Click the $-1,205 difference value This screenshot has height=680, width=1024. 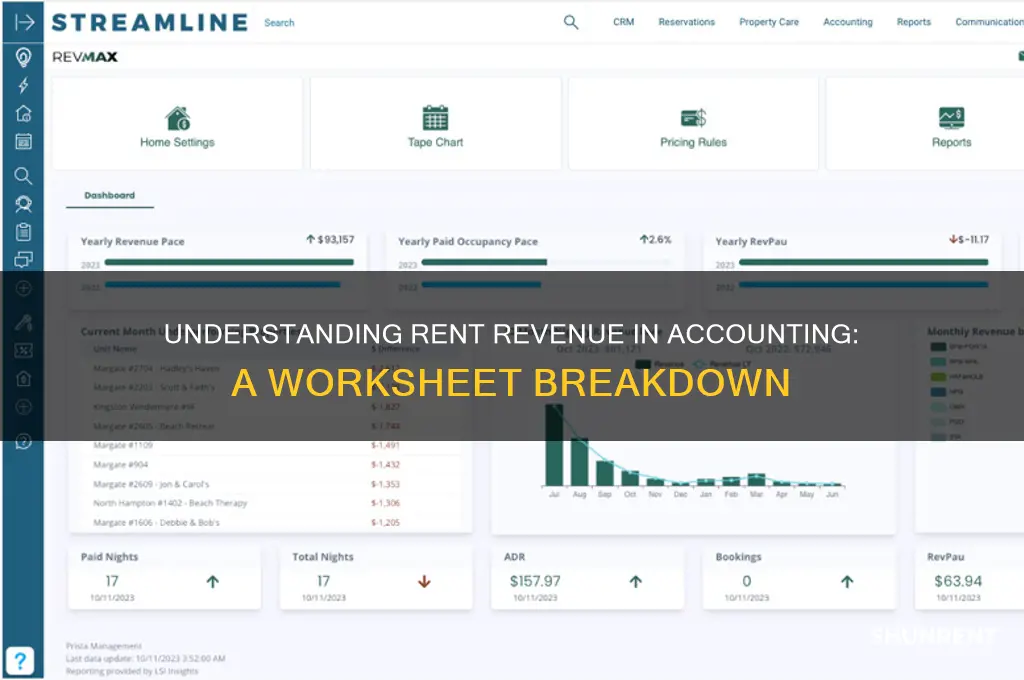coord(385,523)
